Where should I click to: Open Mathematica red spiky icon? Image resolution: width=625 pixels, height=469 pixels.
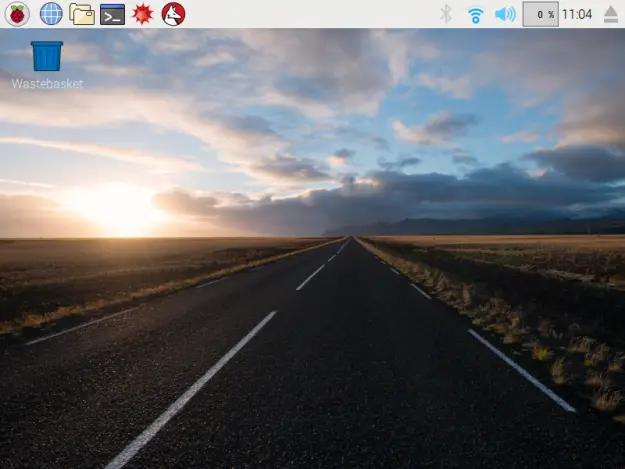143,14
